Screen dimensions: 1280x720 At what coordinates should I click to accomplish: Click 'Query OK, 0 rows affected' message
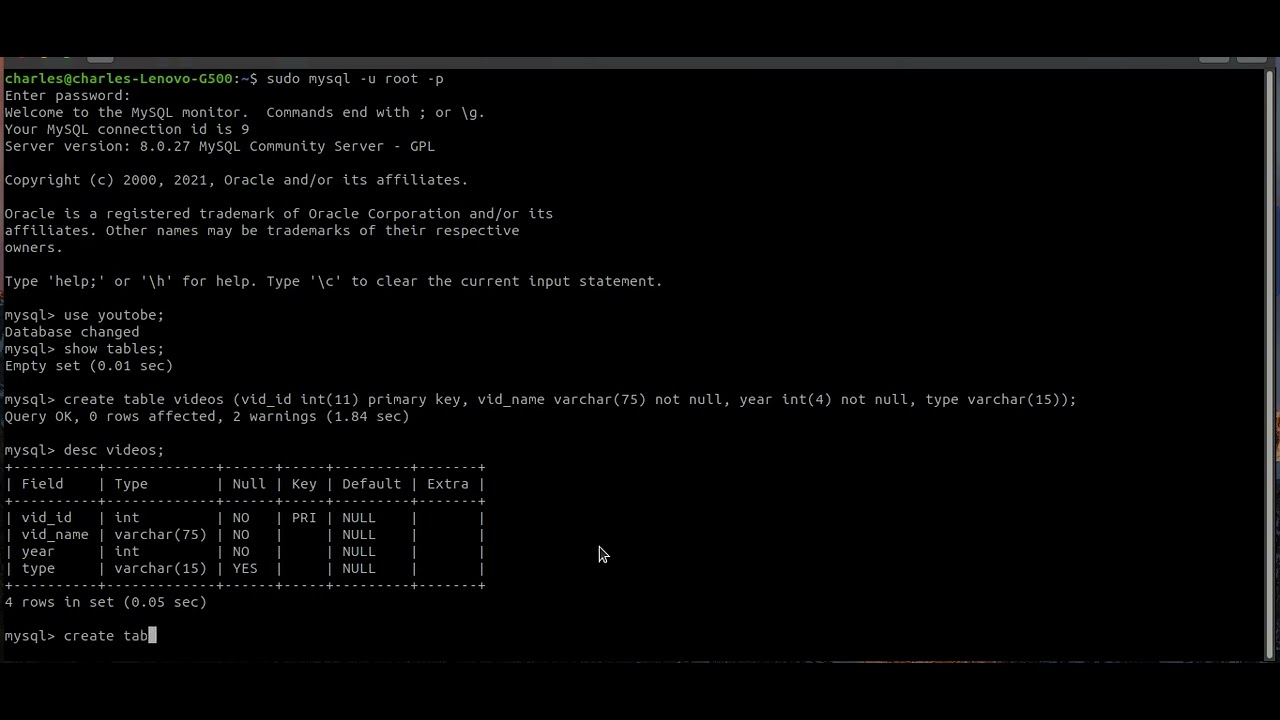(x=207, y=417)
